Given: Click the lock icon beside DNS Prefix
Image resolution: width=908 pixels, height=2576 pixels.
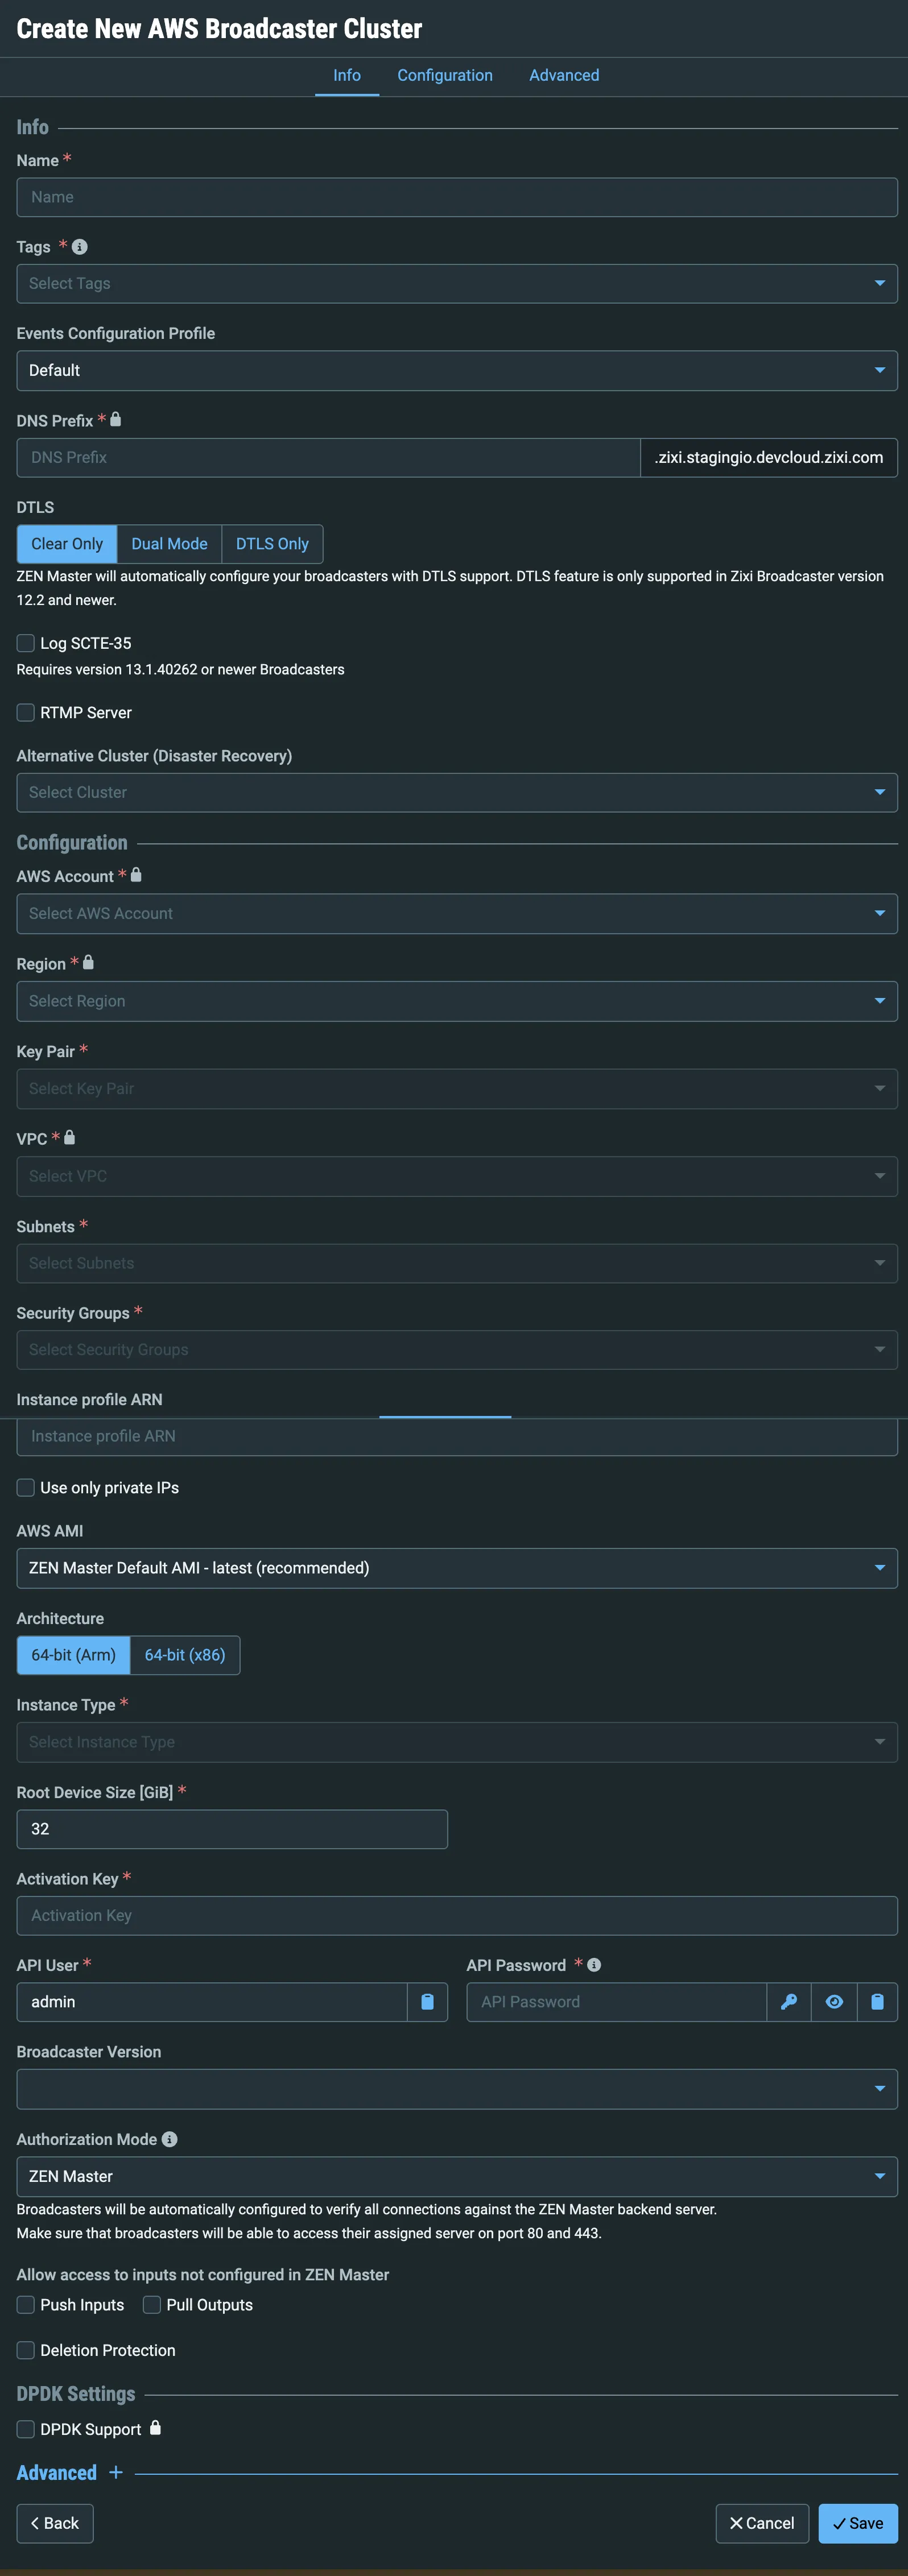Looking at the screenshot, I should tap(115, 420).
